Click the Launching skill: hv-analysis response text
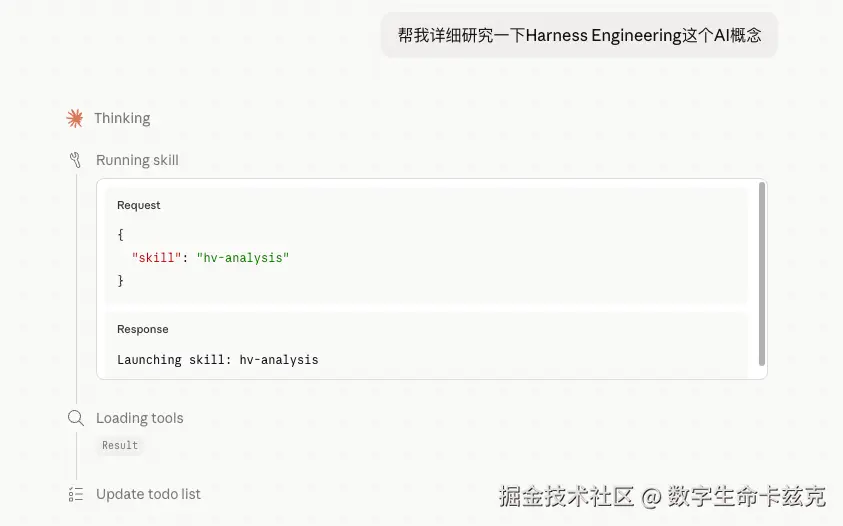This screenshot has width=843, height=526. [218, 360]
